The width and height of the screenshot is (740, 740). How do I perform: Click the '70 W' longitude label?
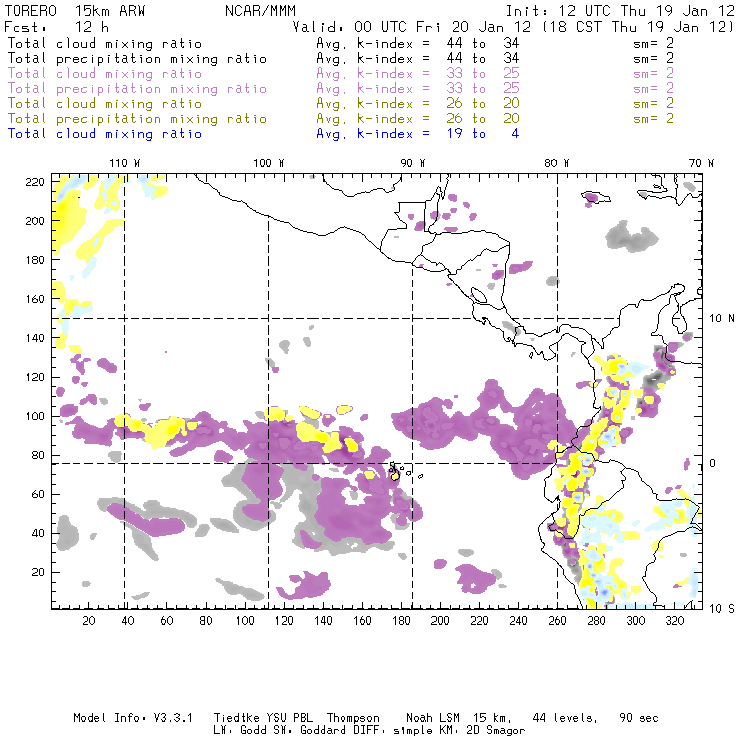(x=701, y=163)
